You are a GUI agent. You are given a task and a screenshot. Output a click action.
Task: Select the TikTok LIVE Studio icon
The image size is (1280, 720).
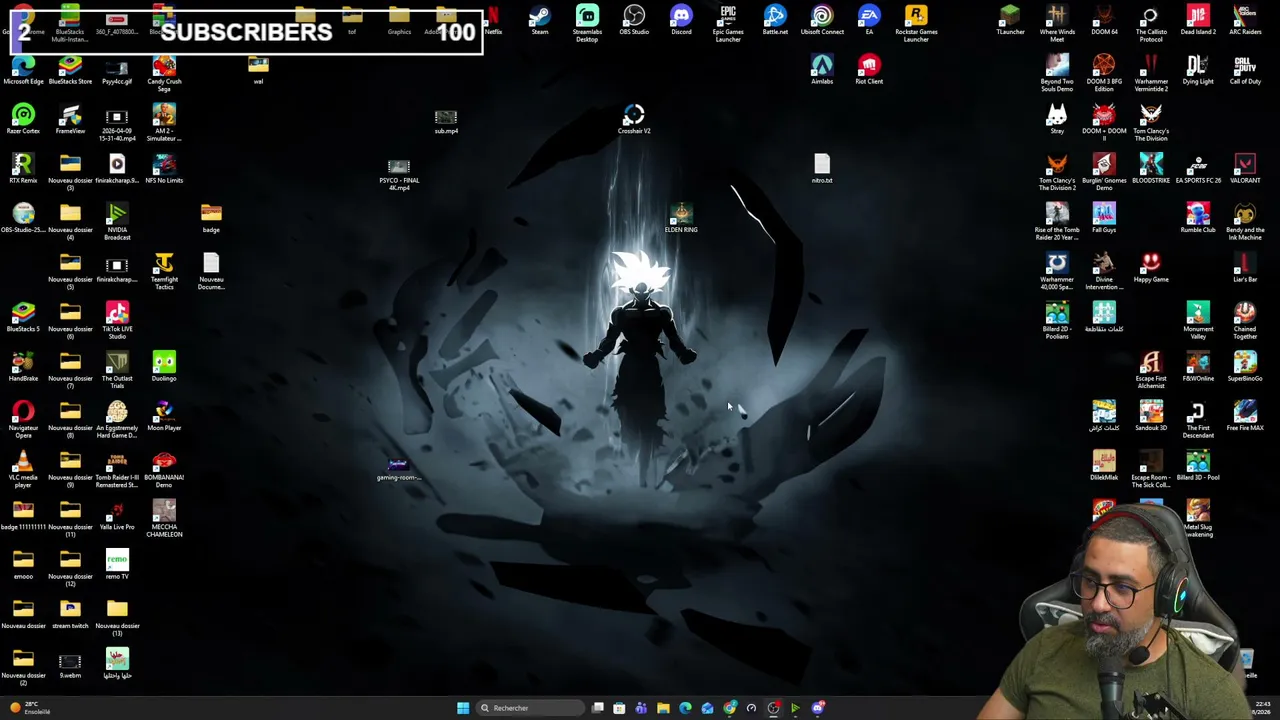[x=117, y=321]
